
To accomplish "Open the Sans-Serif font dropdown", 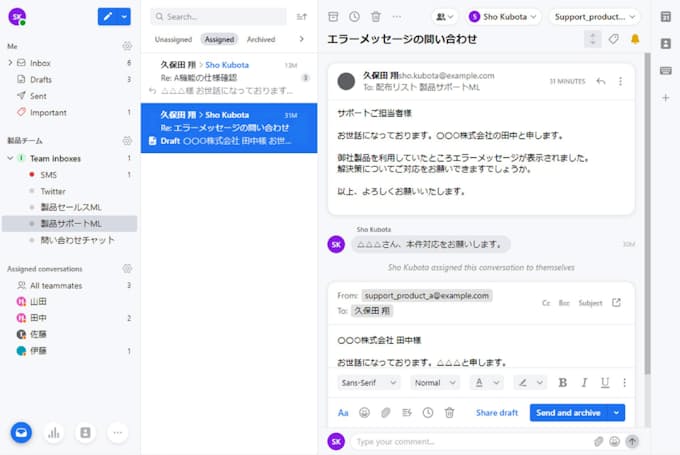I will [x=369, y=383].
